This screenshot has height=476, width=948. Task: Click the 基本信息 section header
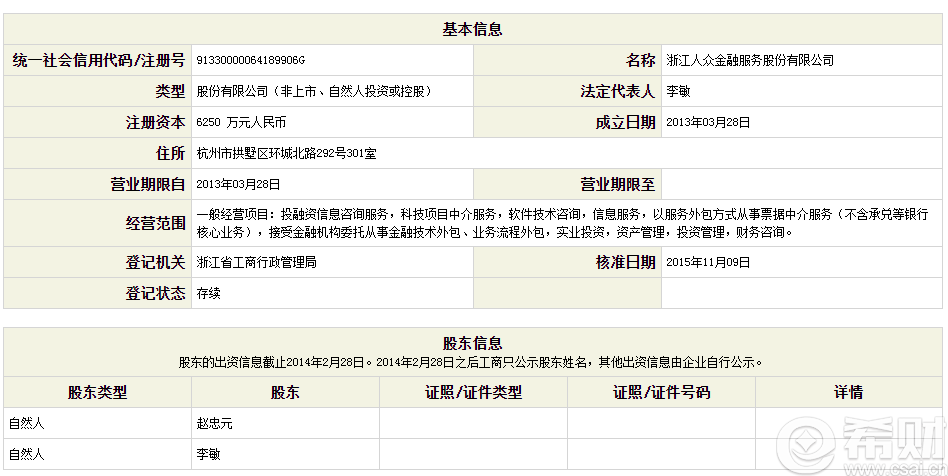[472, 29]
